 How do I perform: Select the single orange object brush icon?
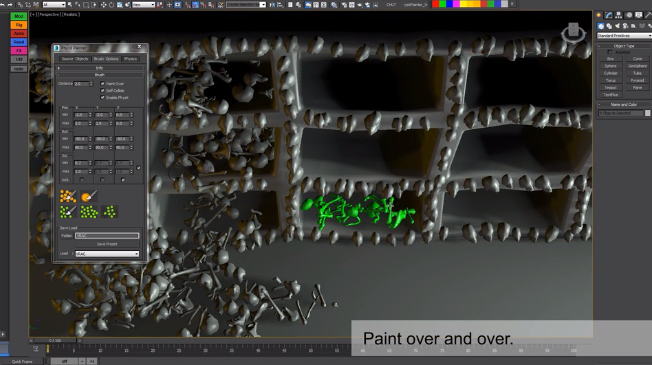89,196
